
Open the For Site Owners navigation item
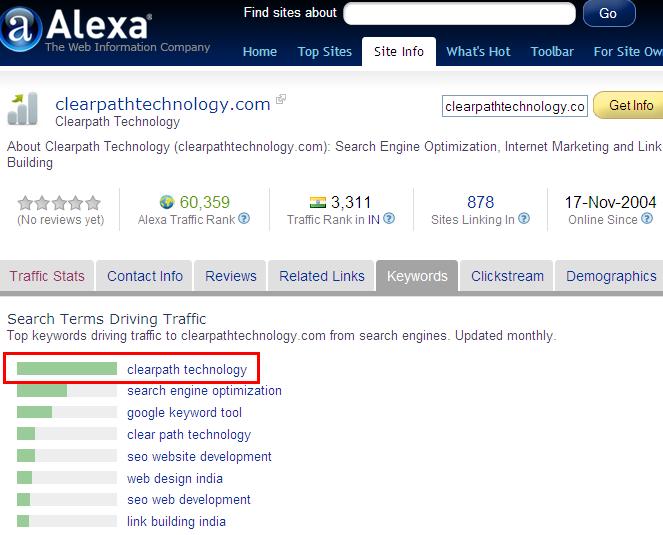click(628, 52)
